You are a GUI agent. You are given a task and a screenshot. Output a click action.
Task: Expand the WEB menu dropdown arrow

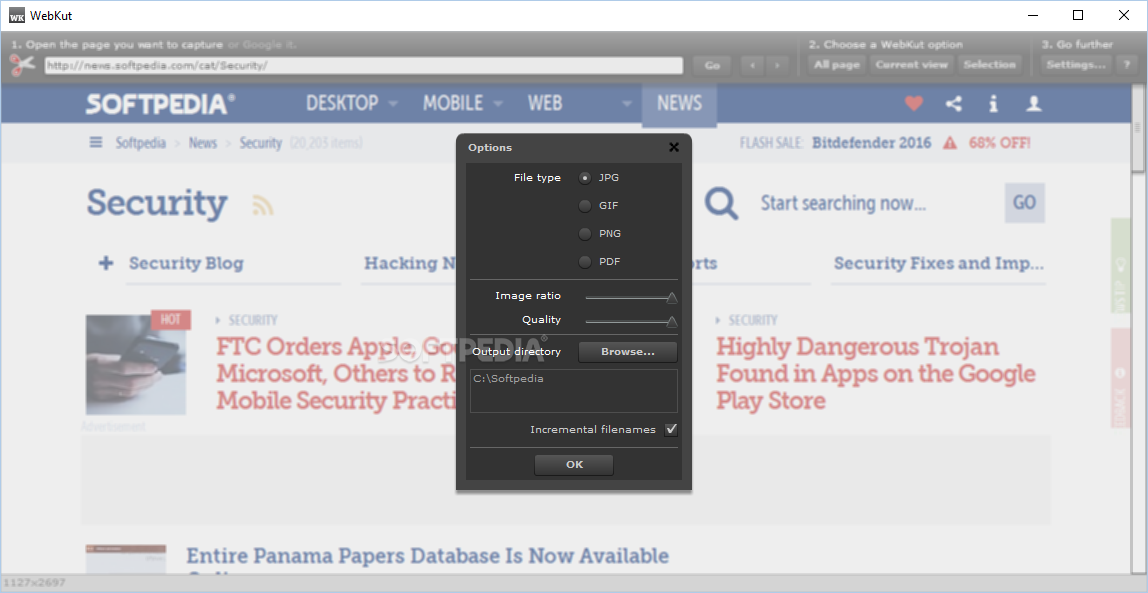[627, 104]
